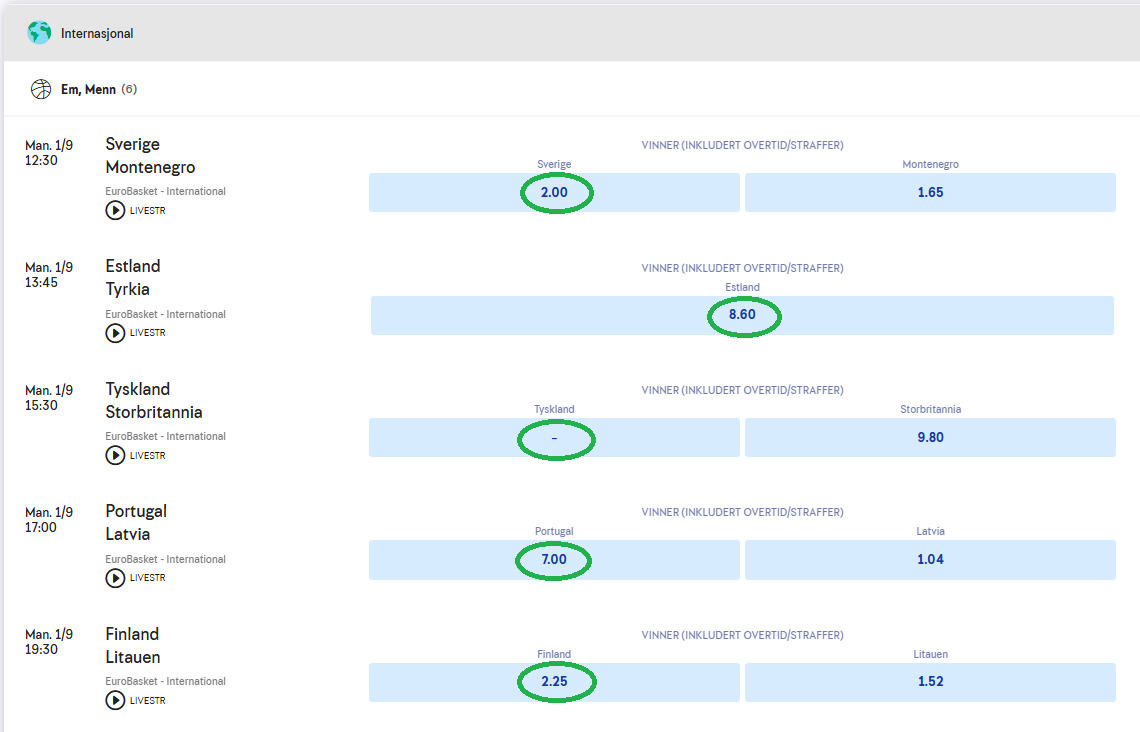Click the Tyskland odds button with dash

click(x=554, y=438)
